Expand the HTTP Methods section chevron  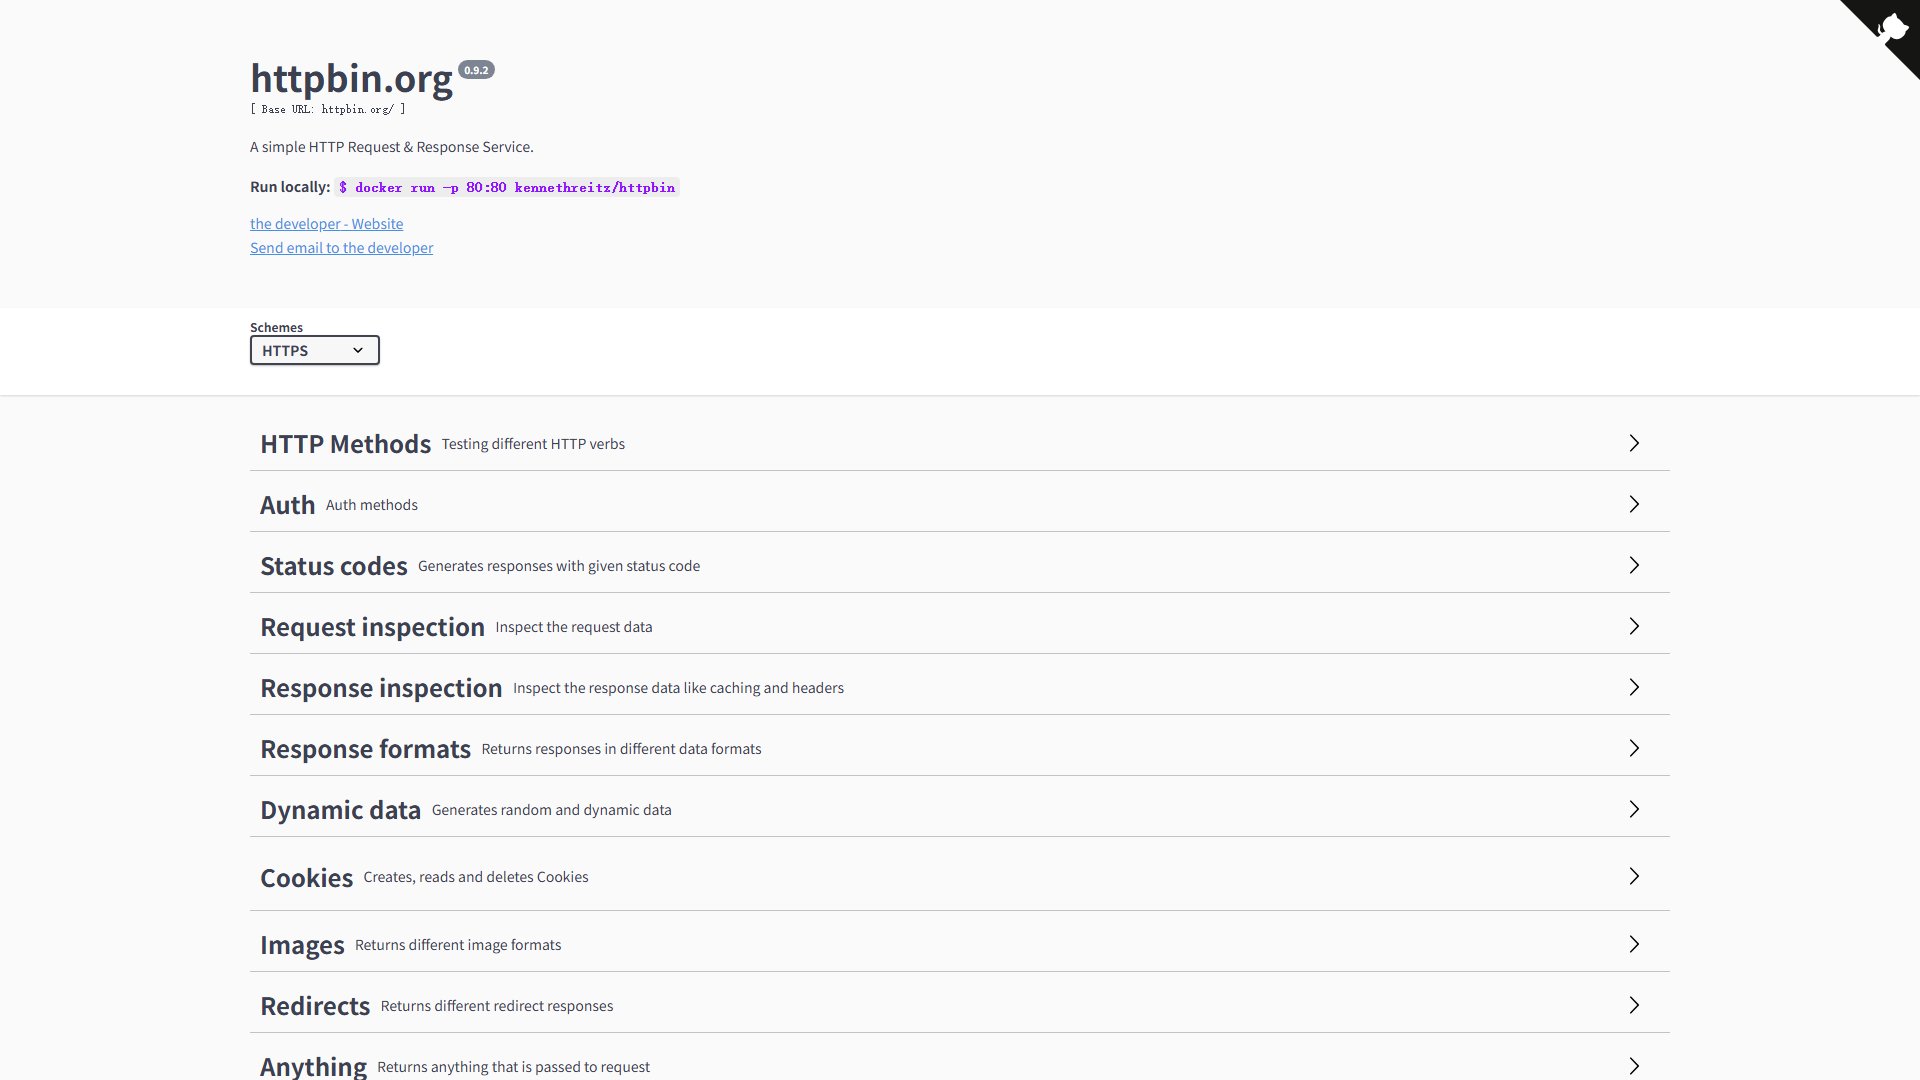click(x=1634, y=443)
